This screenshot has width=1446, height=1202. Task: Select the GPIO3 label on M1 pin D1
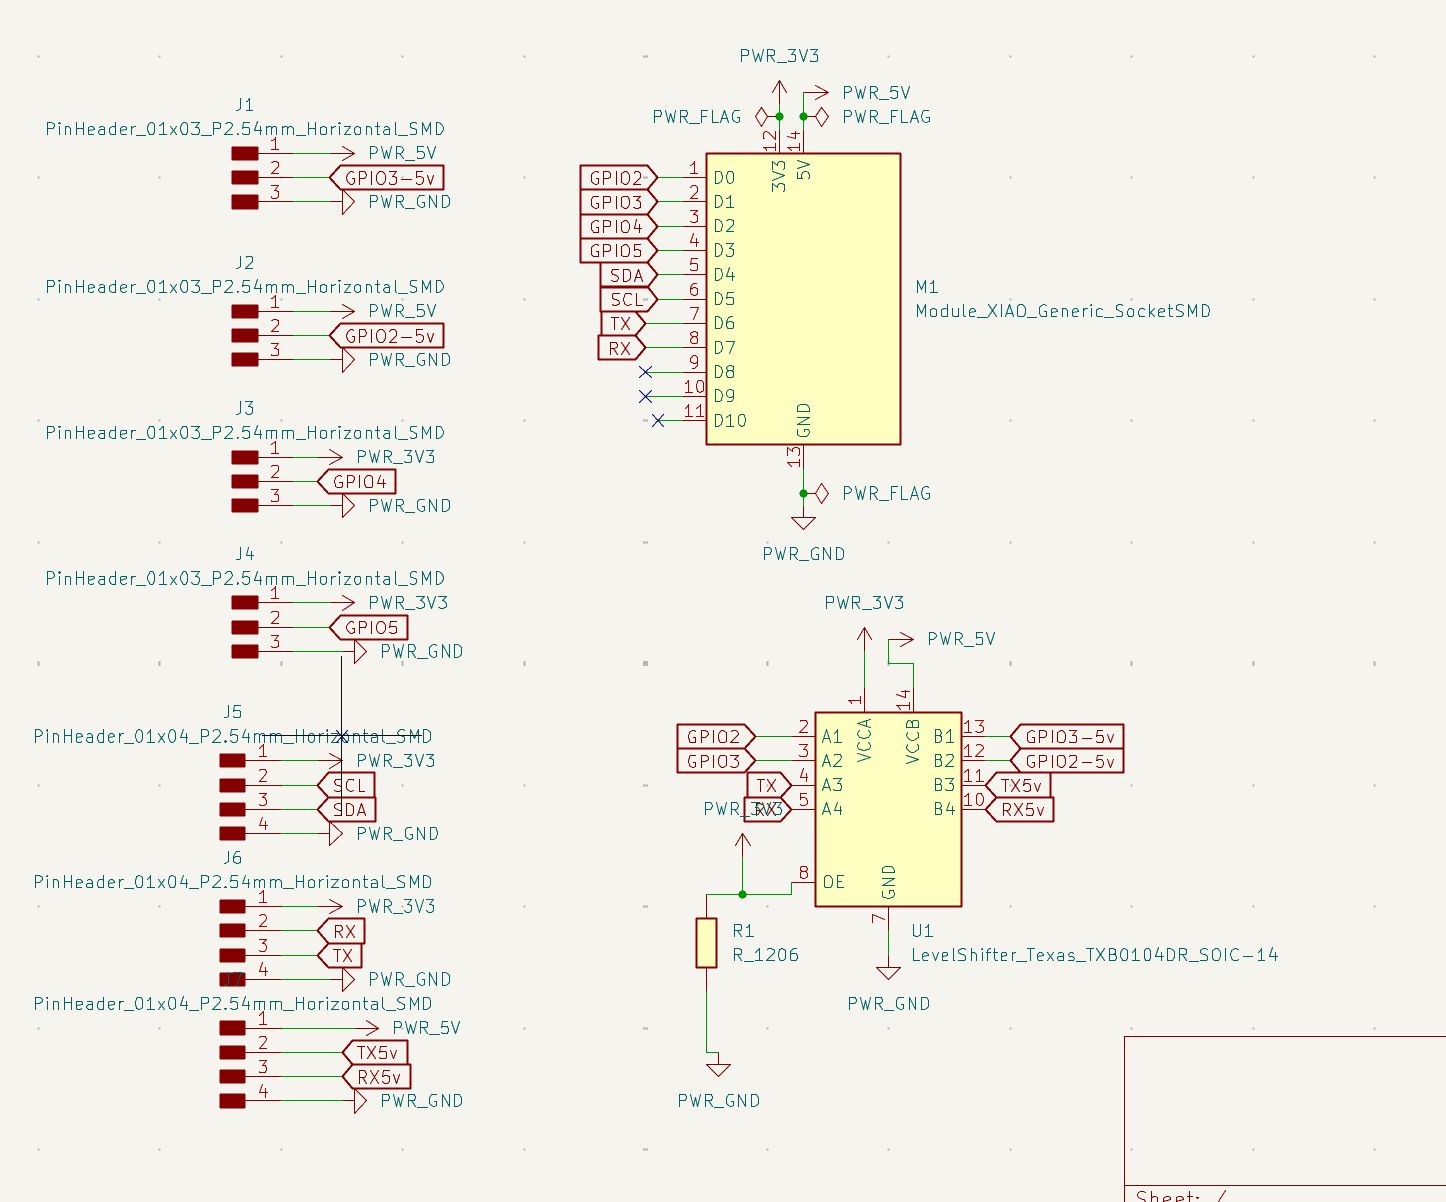618,202
